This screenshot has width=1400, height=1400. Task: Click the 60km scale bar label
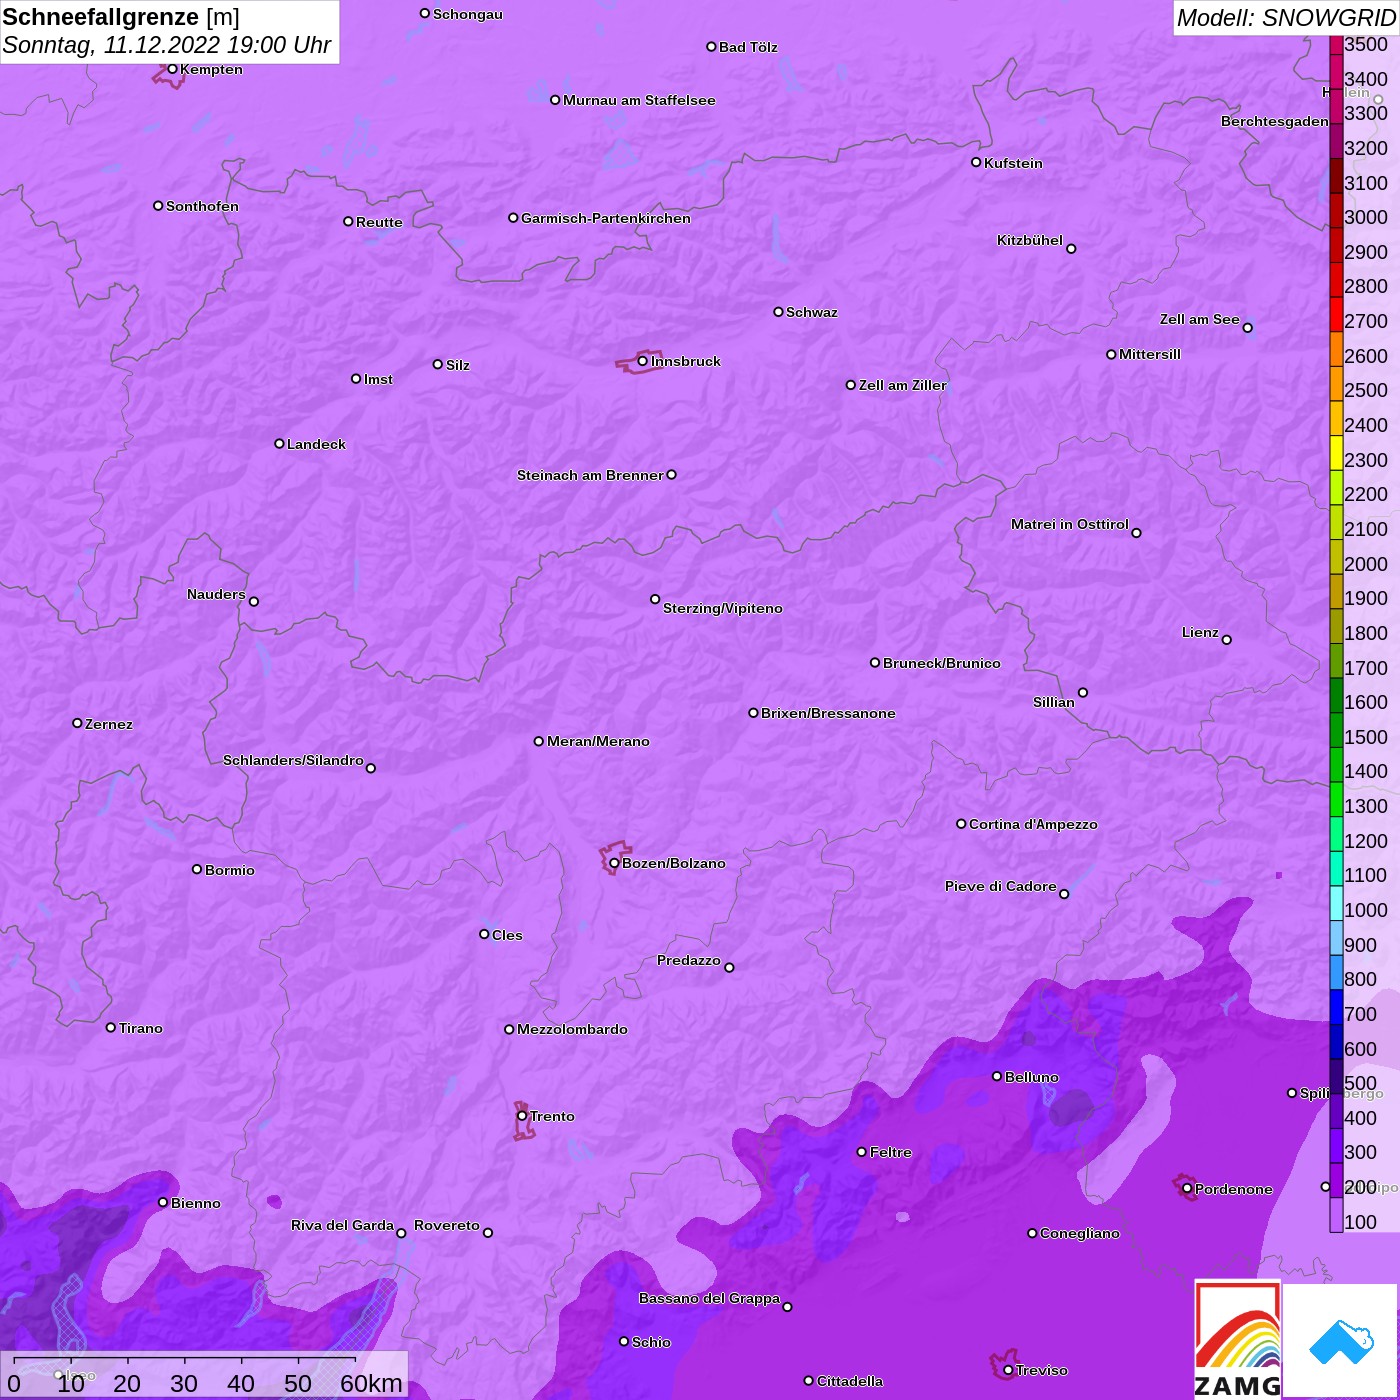371,1383
